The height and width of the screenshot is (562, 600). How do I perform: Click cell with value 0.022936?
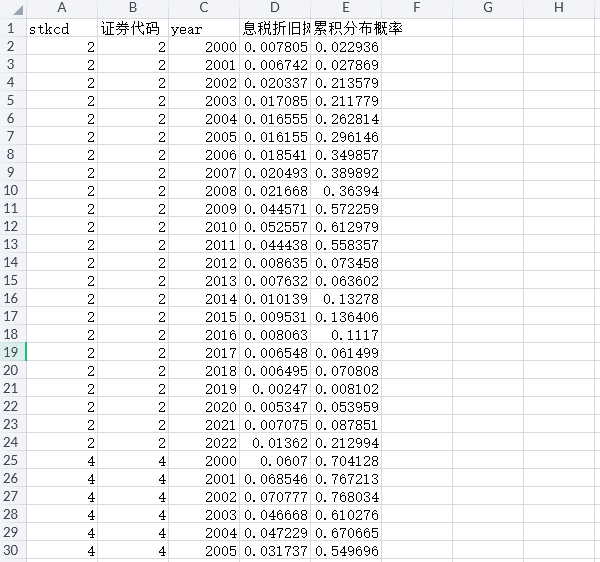pyautogui.click(x=346, y=47)
